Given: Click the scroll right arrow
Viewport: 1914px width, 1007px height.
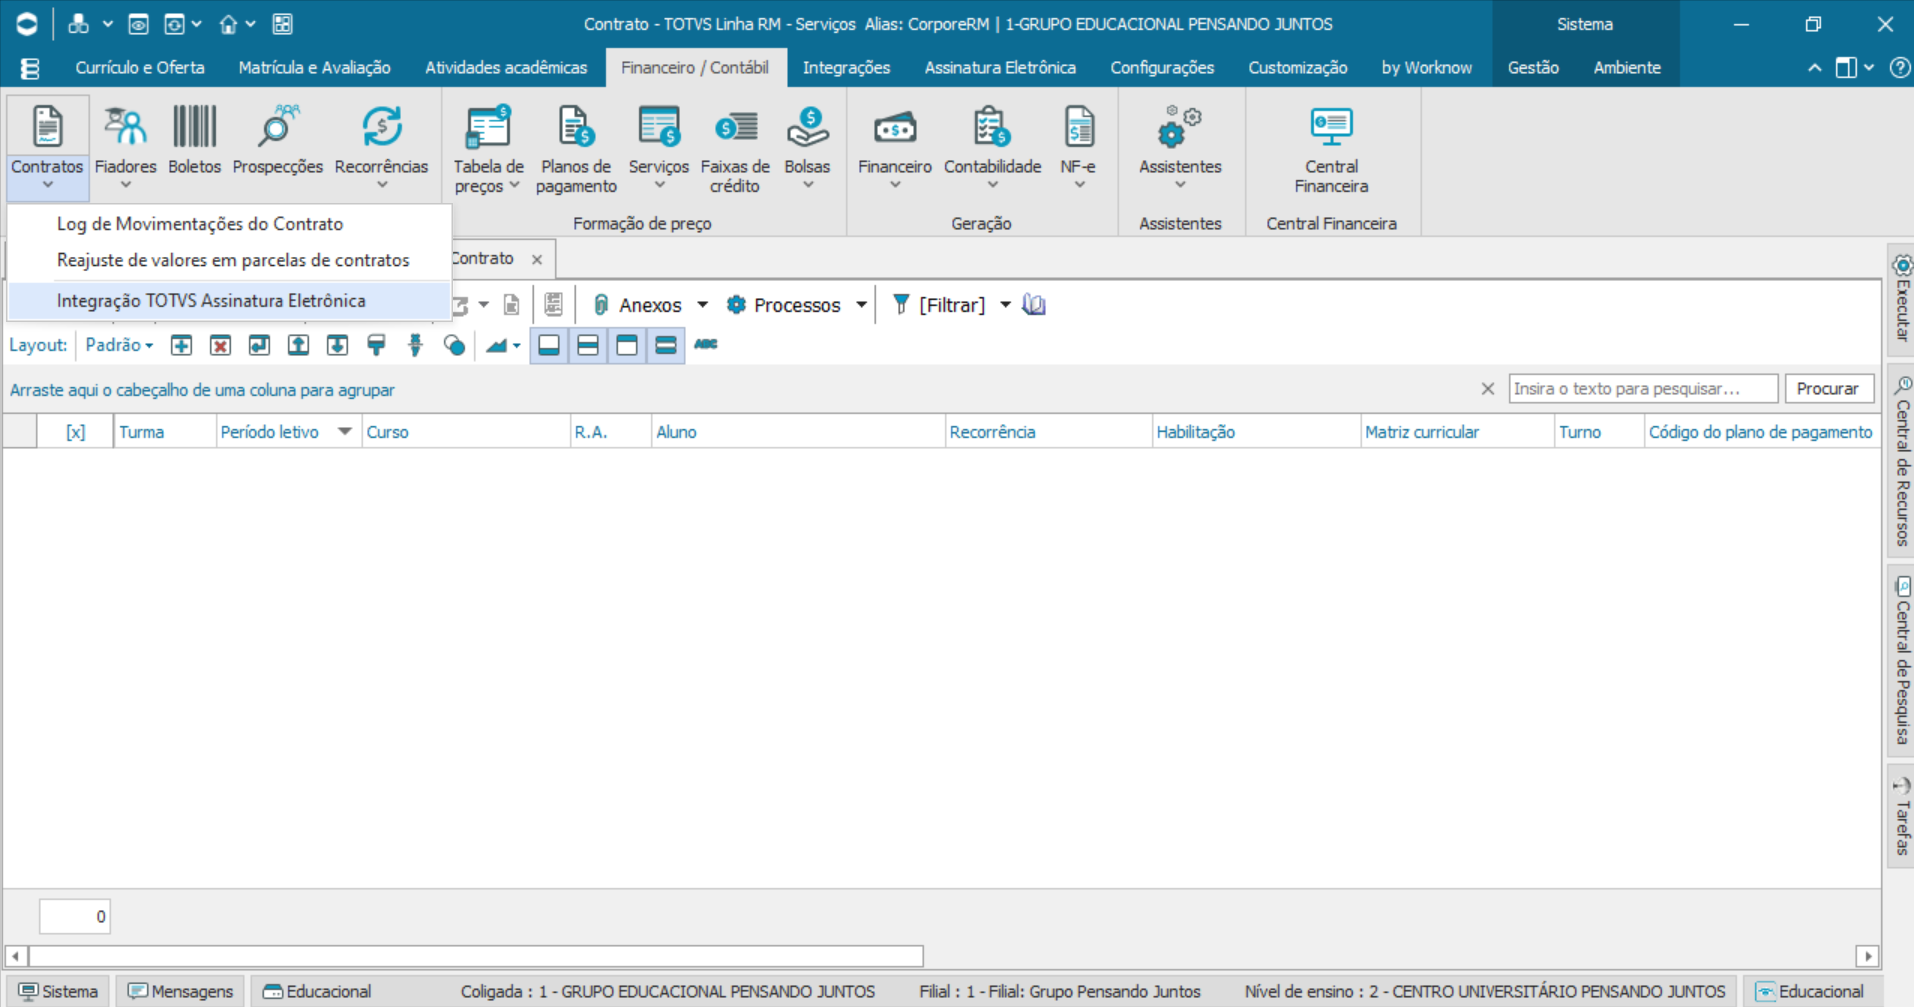Looking at the screenshot, I should pyautogui.click(x=1867, y=956).
